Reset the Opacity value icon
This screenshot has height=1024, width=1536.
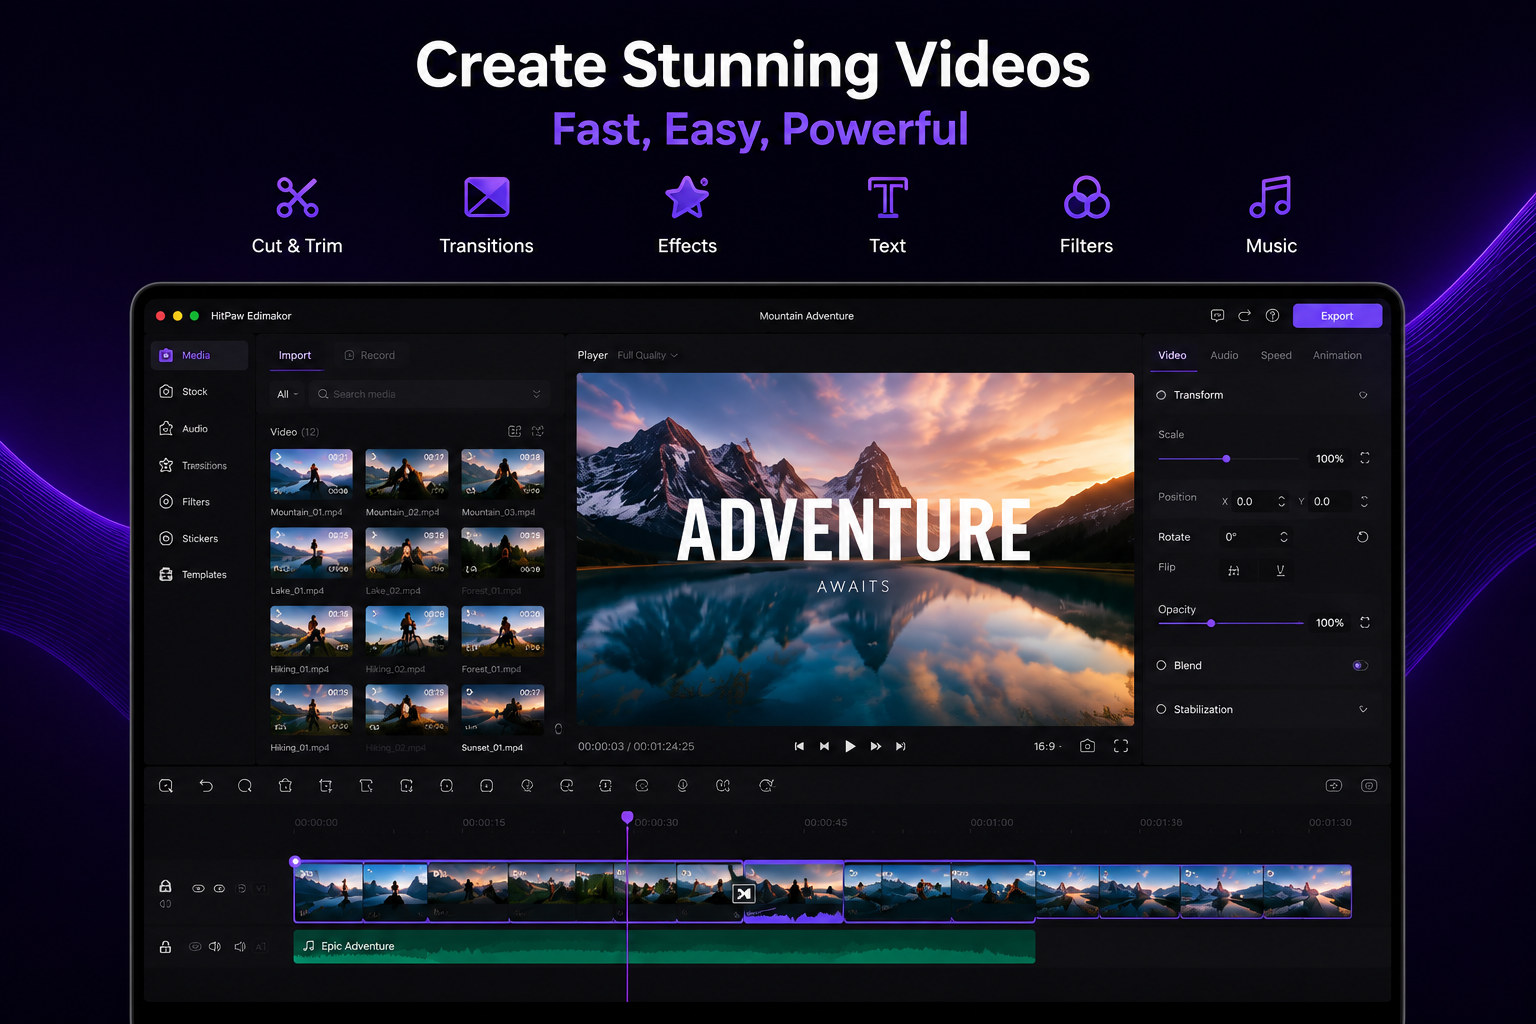(x=1365, y=622)
